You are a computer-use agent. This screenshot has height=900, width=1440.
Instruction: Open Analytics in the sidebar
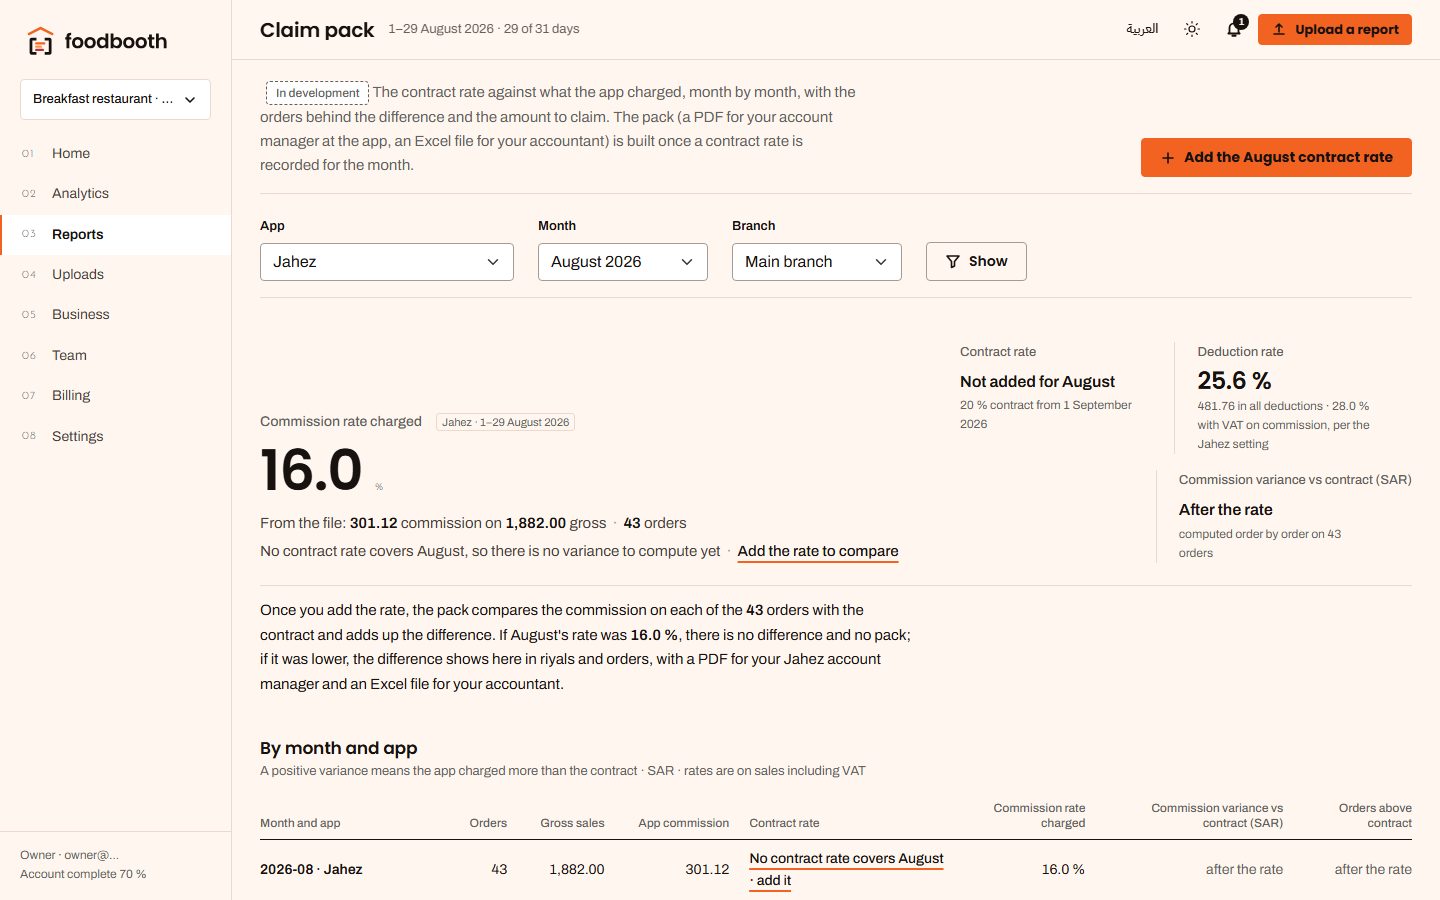[x=115, y=193]
